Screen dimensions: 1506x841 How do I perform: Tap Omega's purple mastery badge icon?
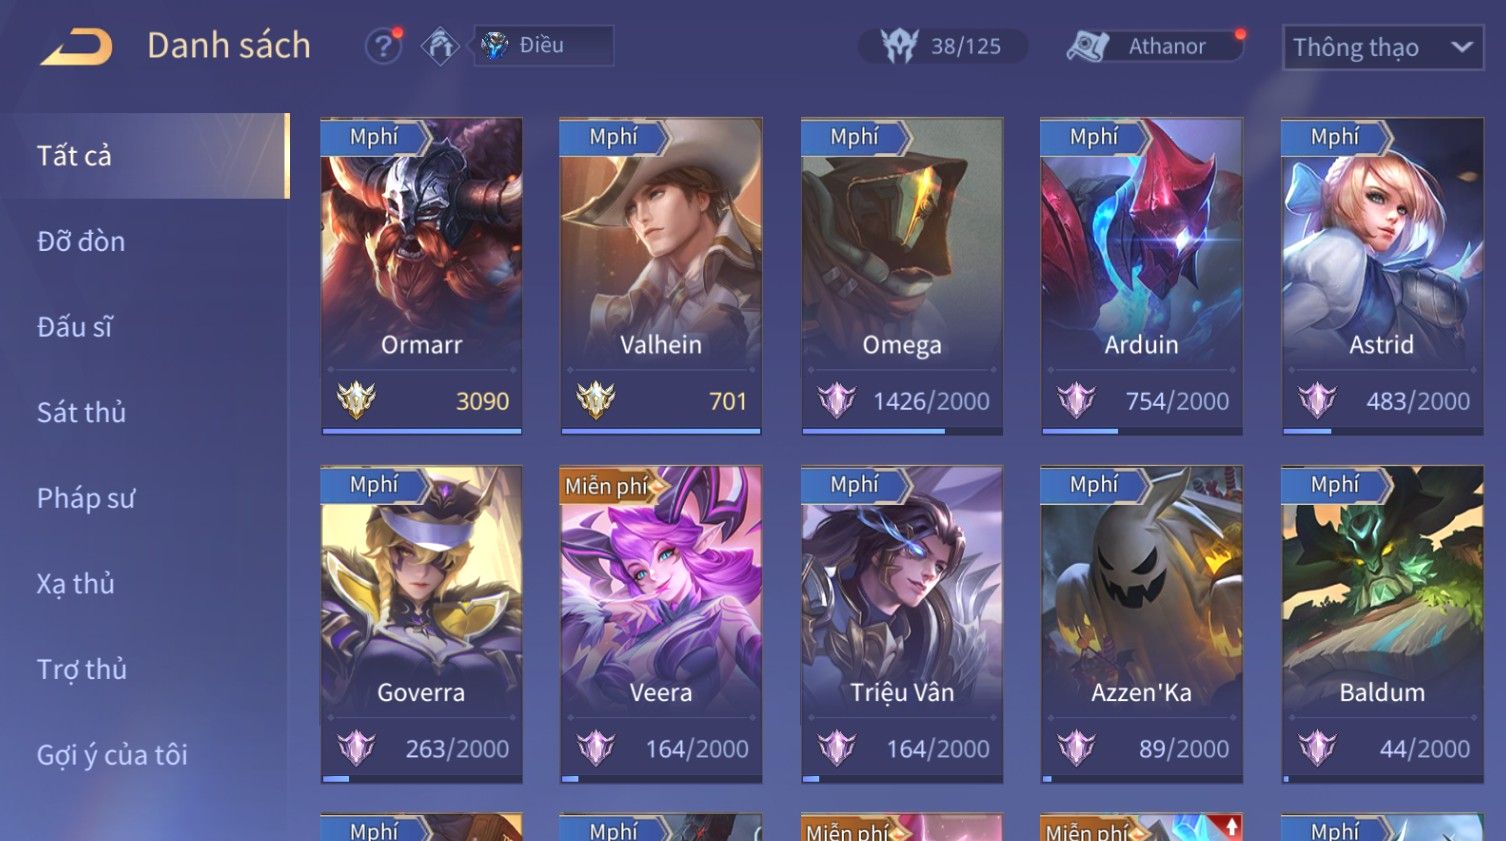pyautogui.click(x=837, y=401)
